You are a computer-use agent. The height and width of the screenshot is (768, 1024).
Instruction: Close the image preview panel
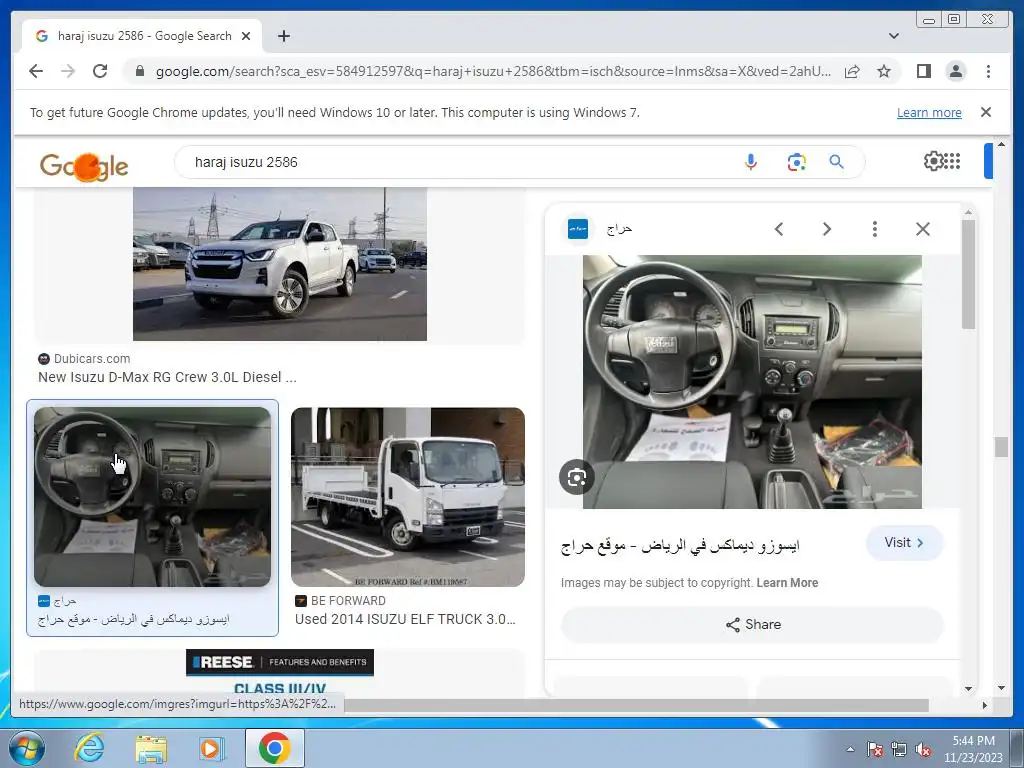[x=923, y=229]
